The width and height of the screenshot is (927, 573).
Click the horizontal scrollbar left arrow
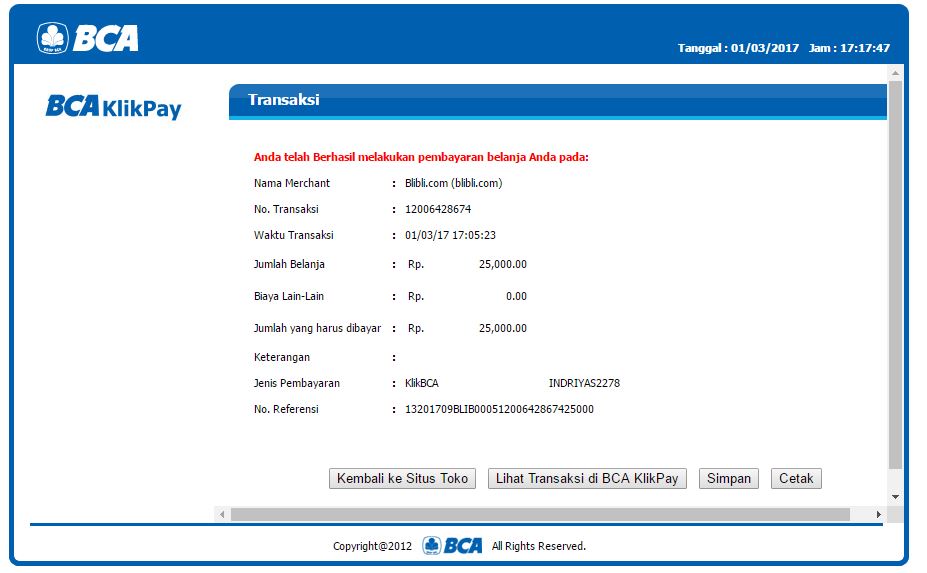pos(222,514)
